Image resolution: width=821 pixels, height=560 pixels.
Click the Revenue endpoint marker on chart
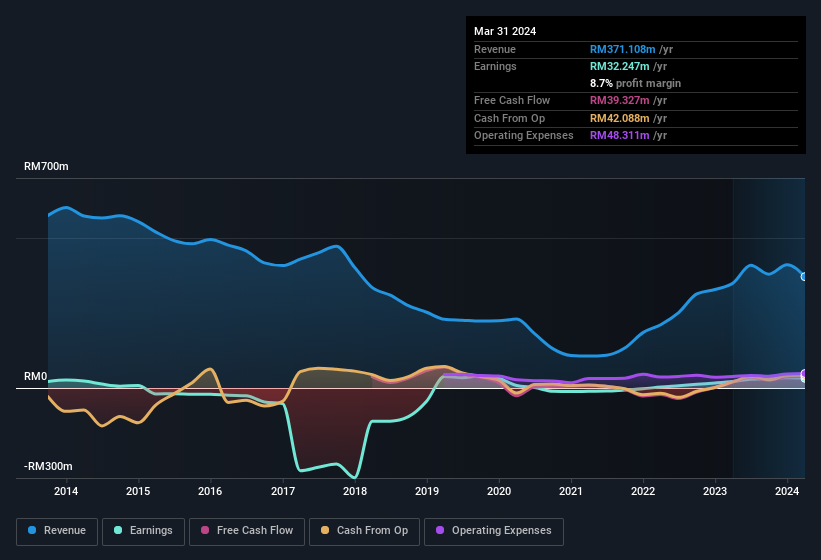(804, 276)
